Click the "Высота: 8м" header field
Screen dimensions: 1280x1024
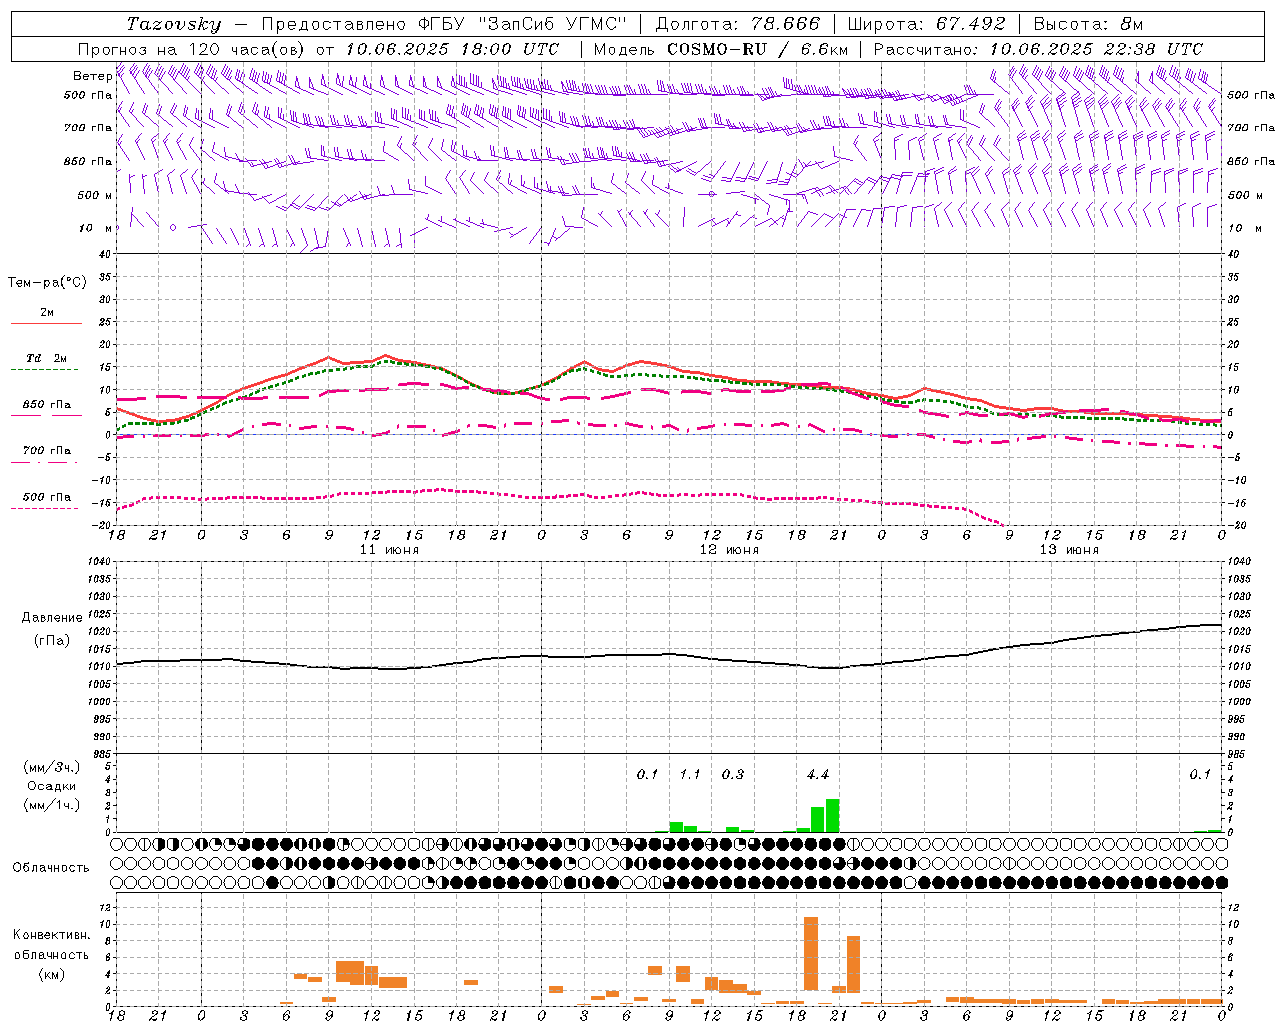point(1088,24)
